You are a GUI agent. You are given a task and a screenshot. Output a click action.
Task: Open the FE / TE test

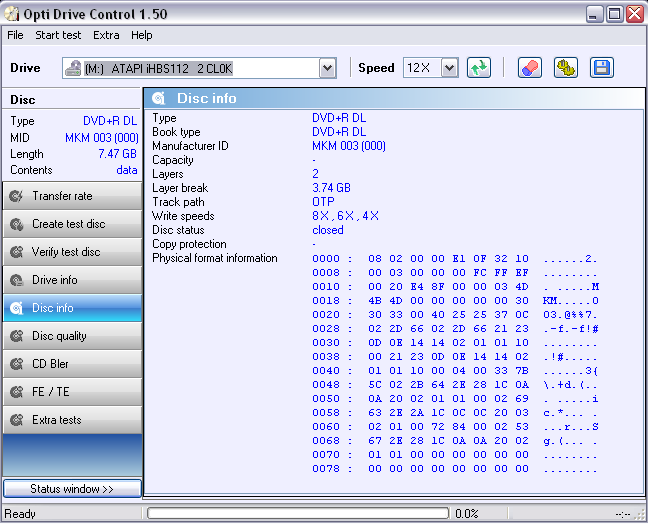(x=73, y=392)
